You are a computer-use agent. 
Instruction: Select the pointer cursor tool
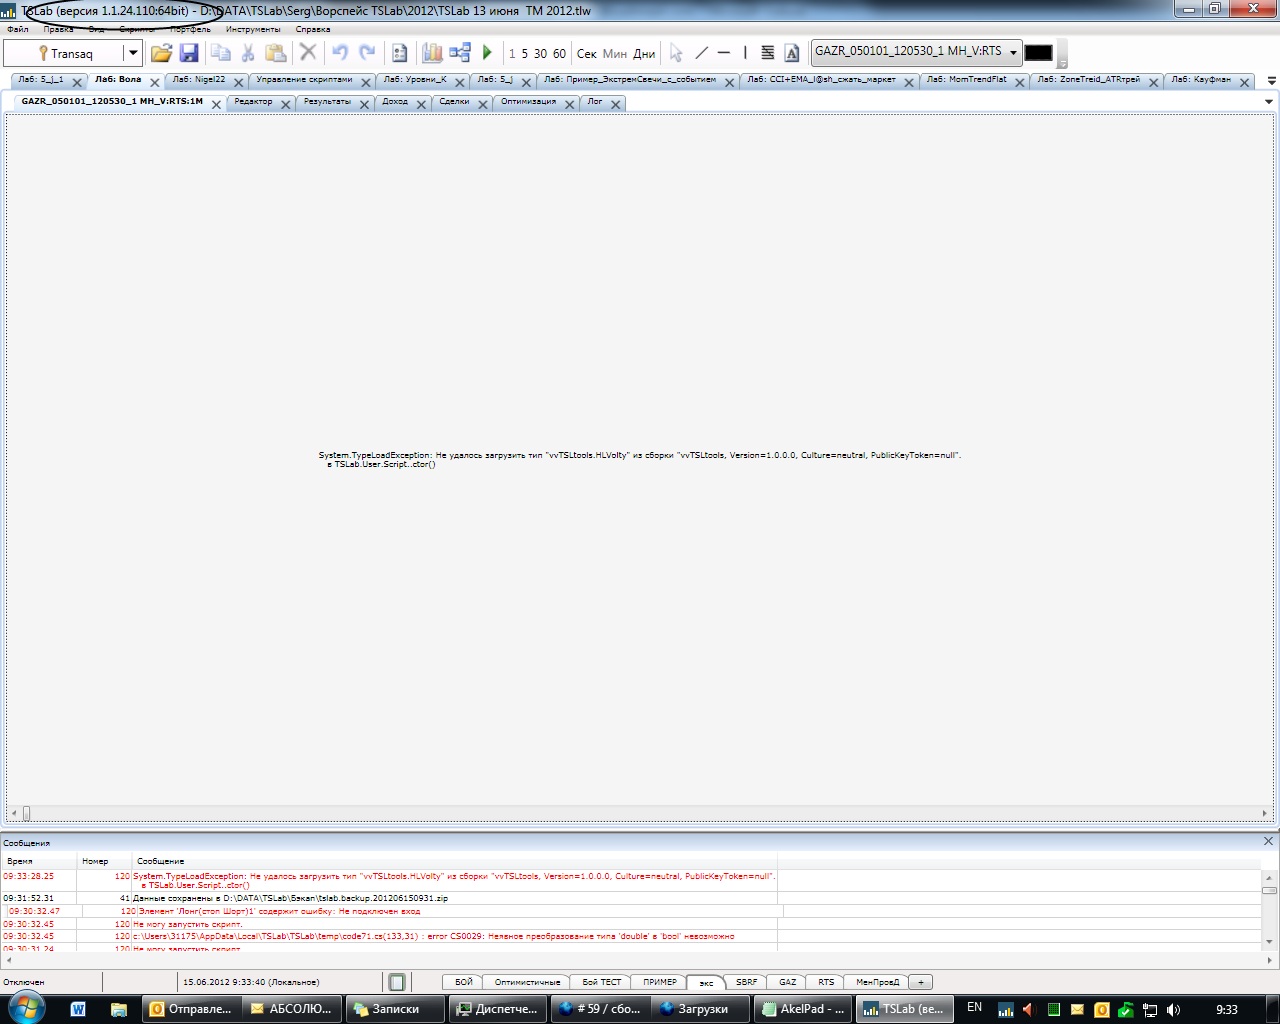676,53
